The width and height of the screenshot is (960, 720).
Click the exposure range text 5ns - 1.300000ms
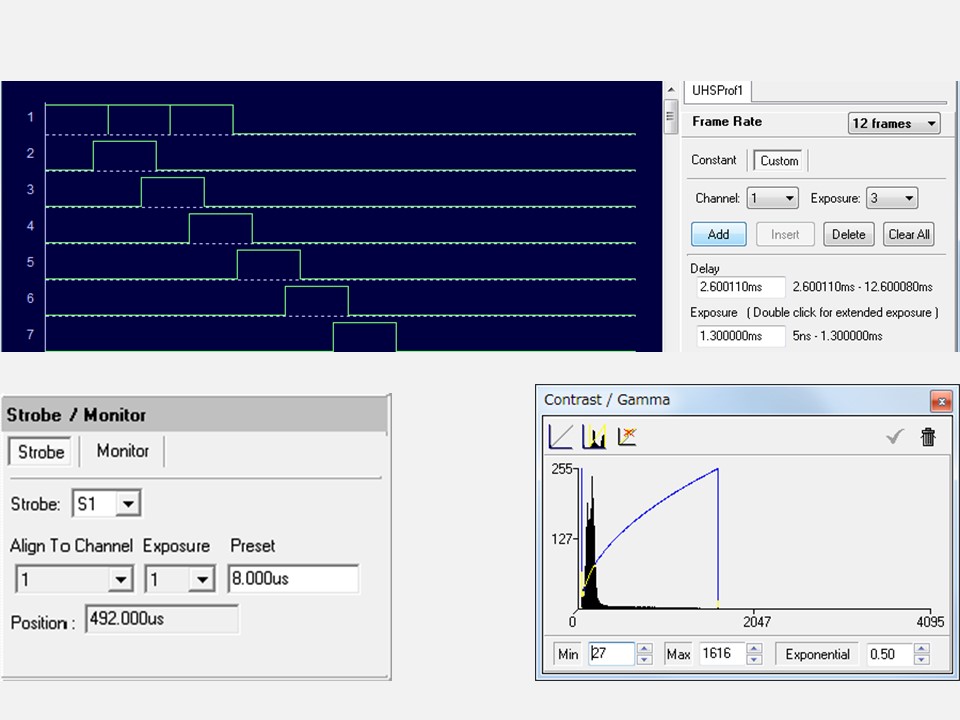point(838,336)
